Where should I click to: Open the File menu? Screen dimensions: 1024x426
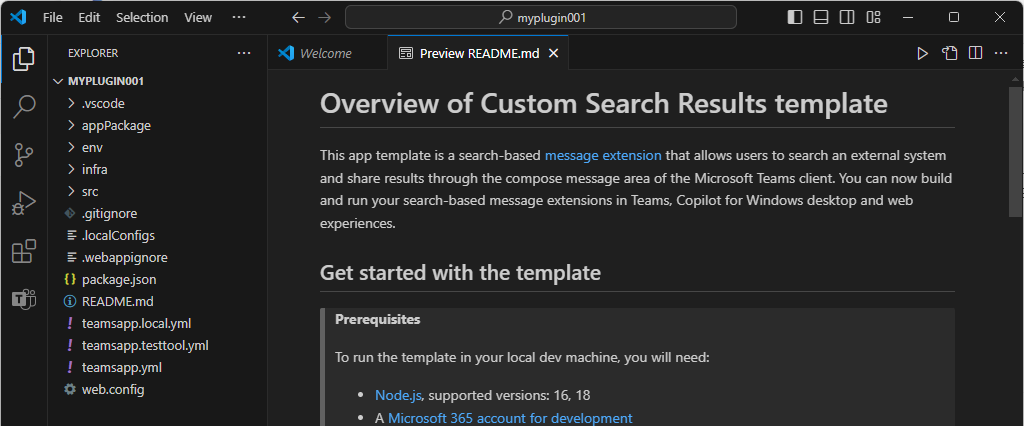53,18
